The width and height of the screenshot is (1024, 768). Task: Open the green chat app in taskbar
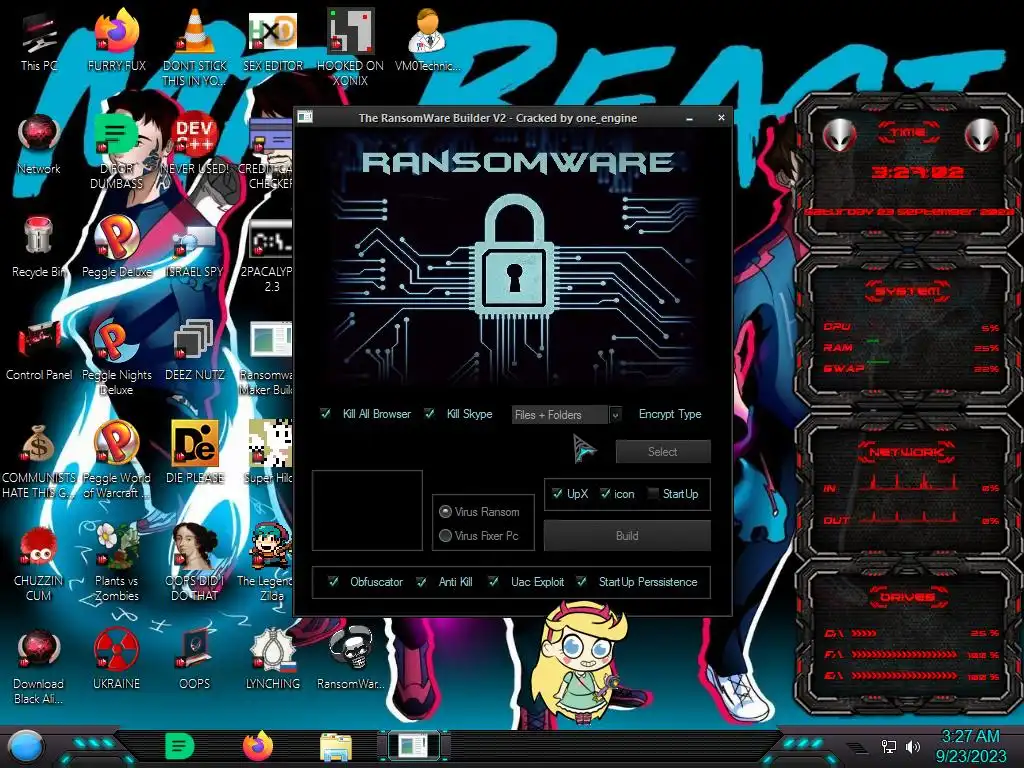coord(180,747)
